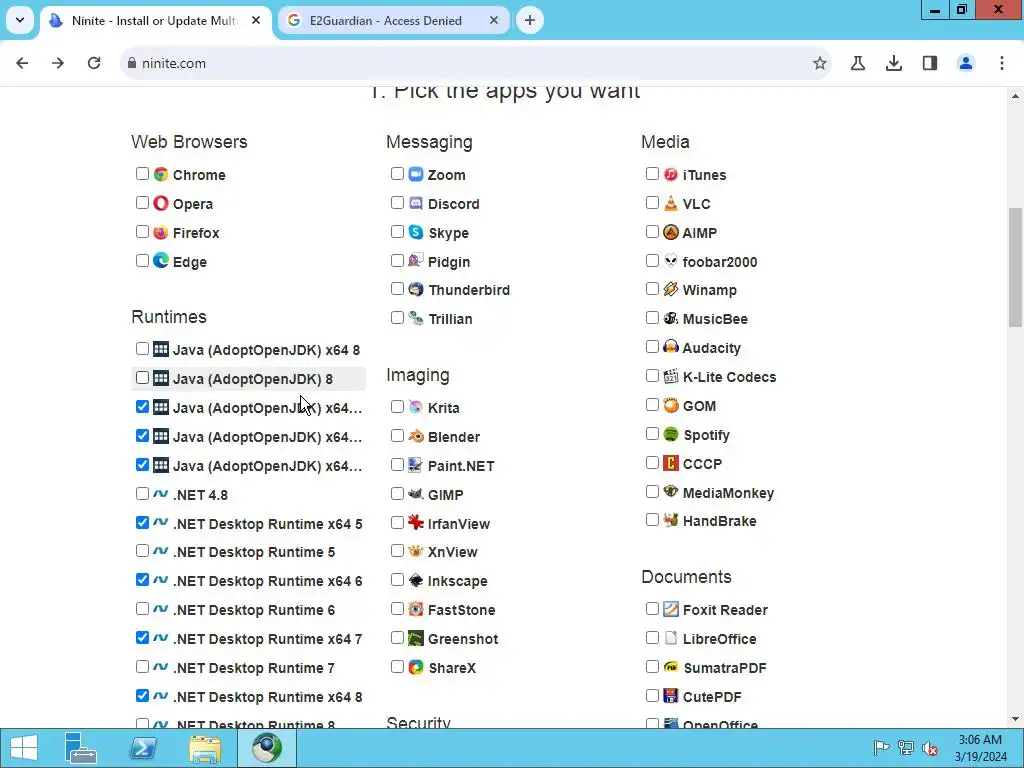The width and height of the screenshot is (1024, 768).
Task: Click the ShareX app icon
Action: point(416,667)
